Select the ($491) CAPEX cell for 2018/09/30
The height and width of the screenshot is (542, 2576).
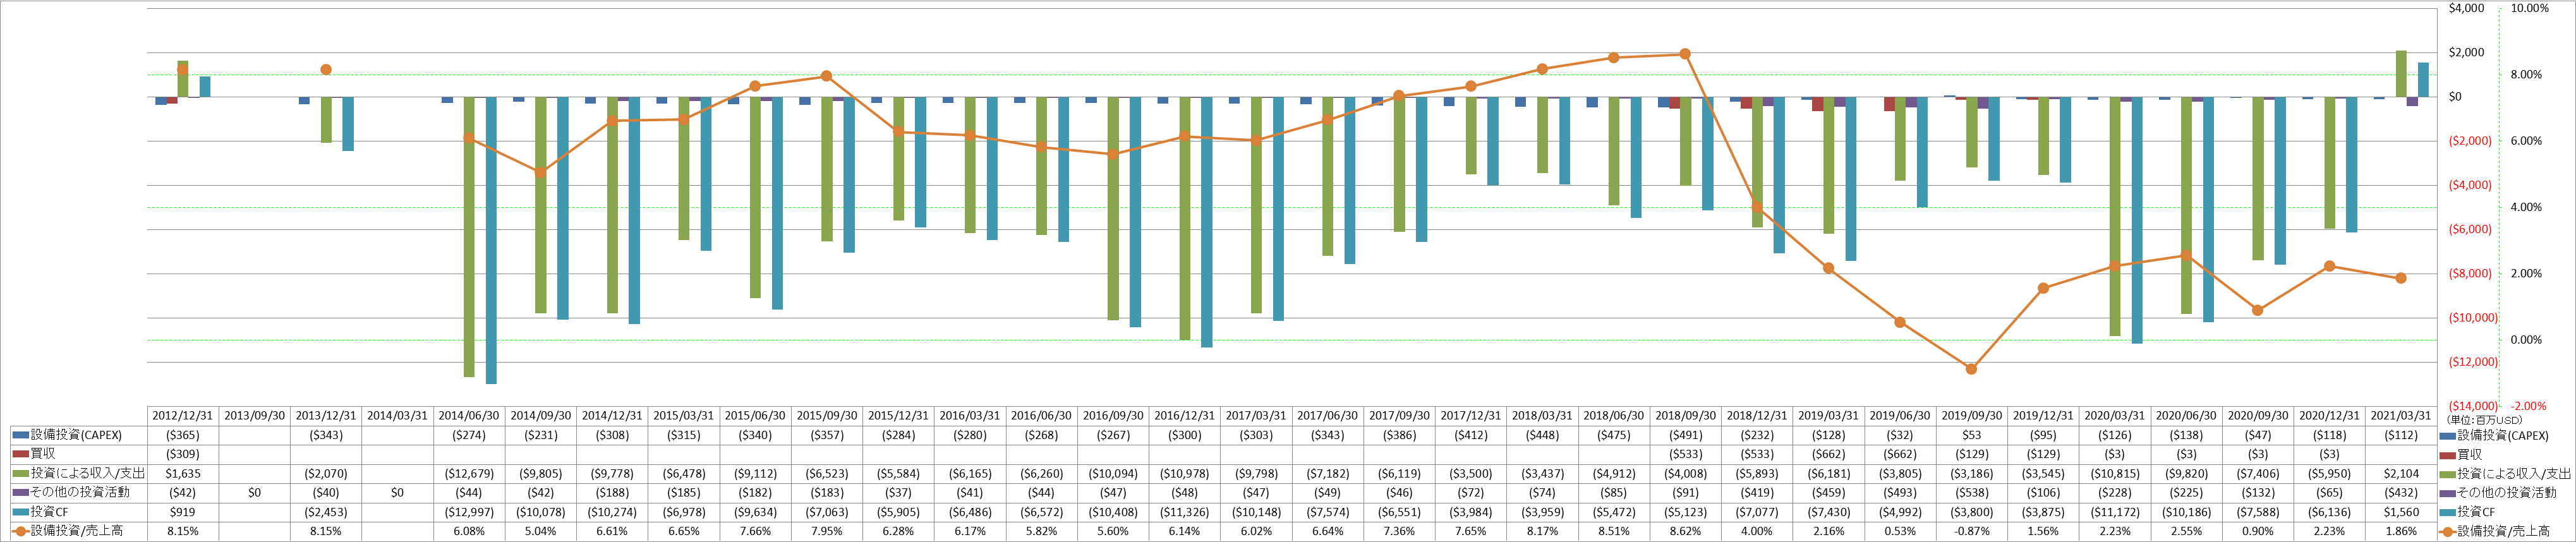tap(1685, 435)
